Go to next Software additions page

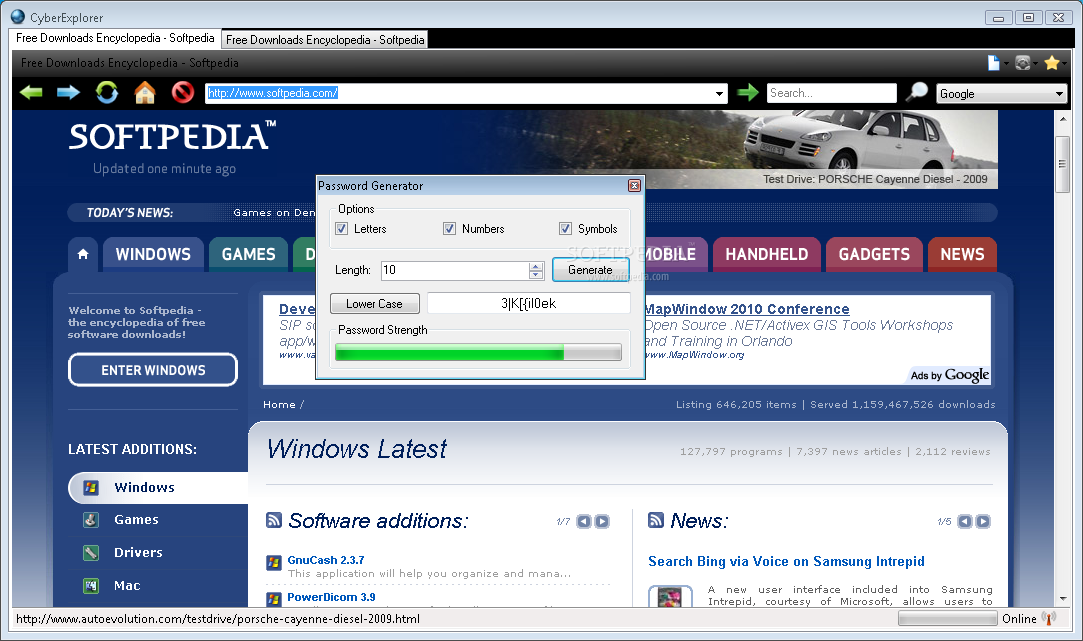pos(602,522)
